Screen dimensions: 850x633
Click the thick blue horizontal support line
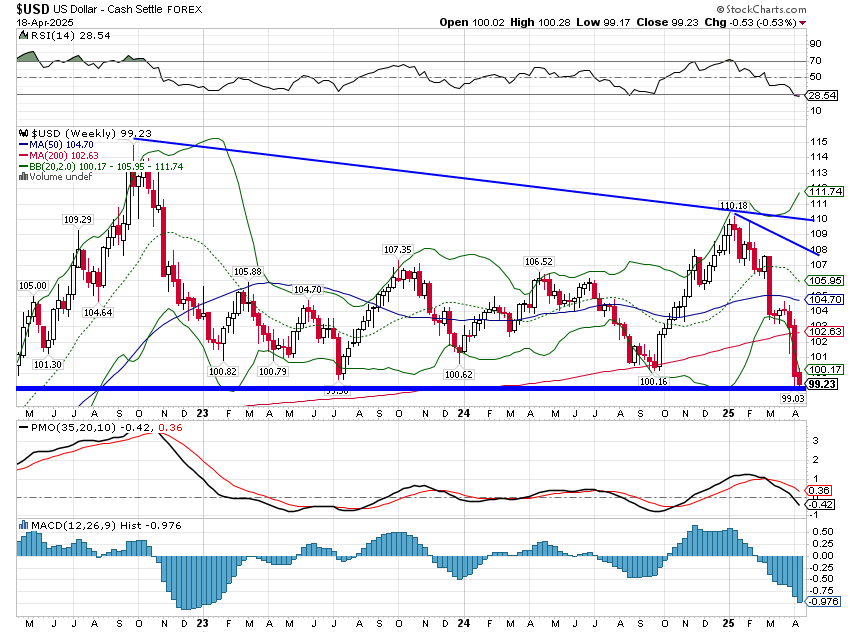[400, 388]
